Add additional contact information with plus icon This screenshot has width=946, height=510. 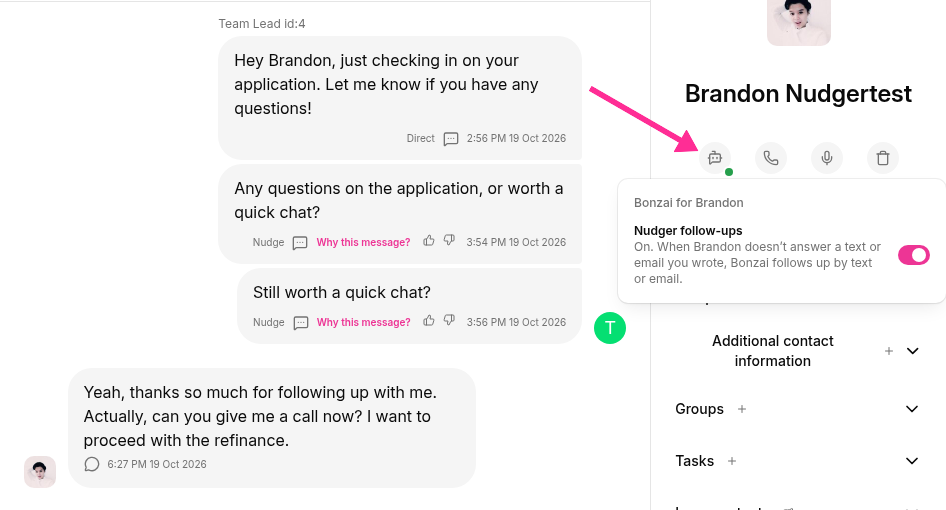coord(889,351)
